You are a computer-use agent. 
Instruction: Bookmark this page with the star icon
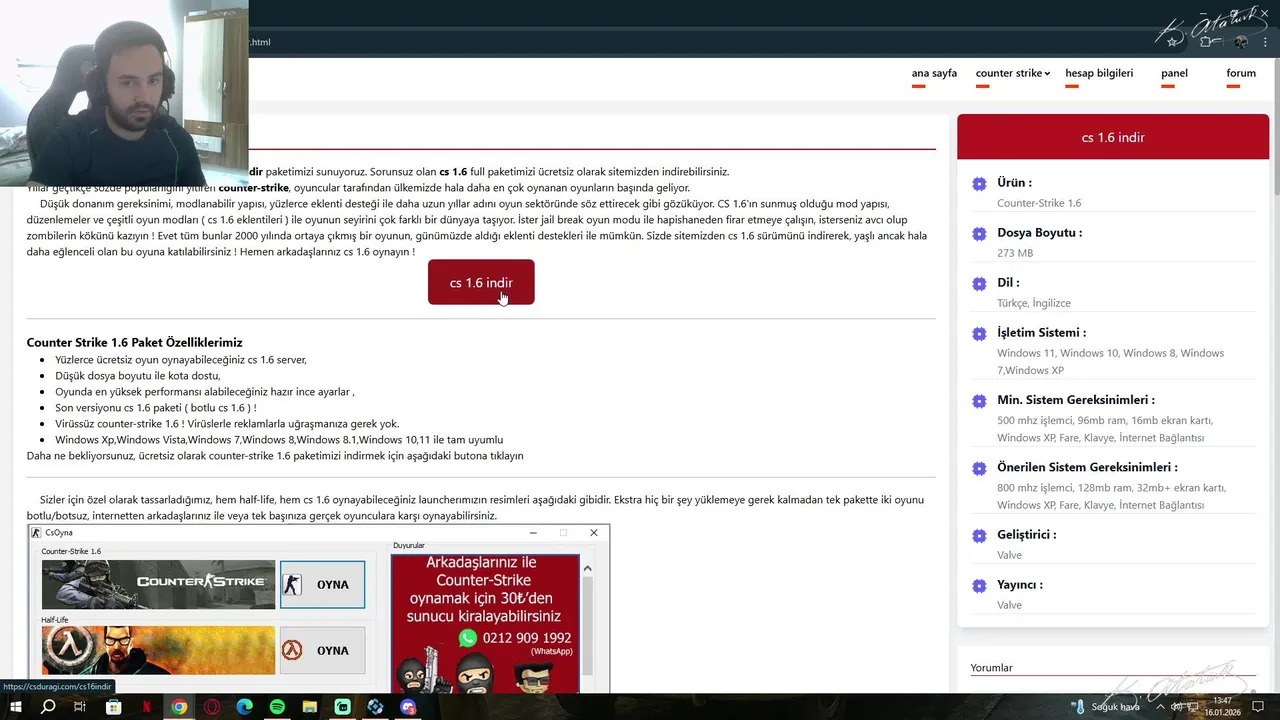point(1172,42)
